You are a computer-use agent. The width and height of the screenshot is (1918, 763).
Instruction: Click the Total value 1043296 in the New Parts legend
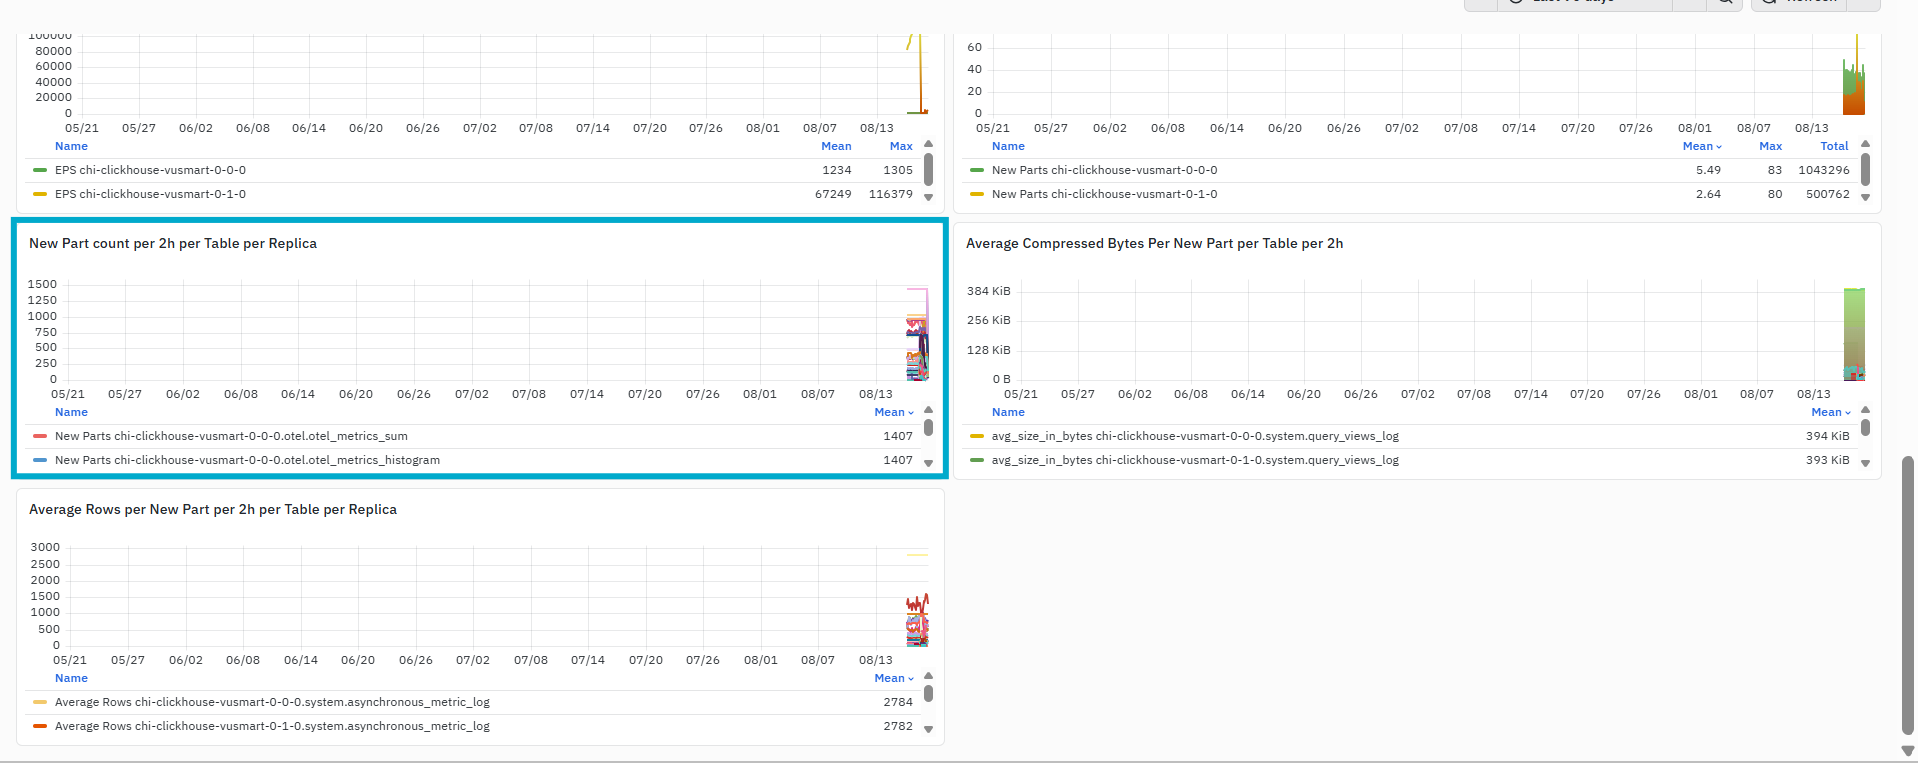tap(1824, 170)
